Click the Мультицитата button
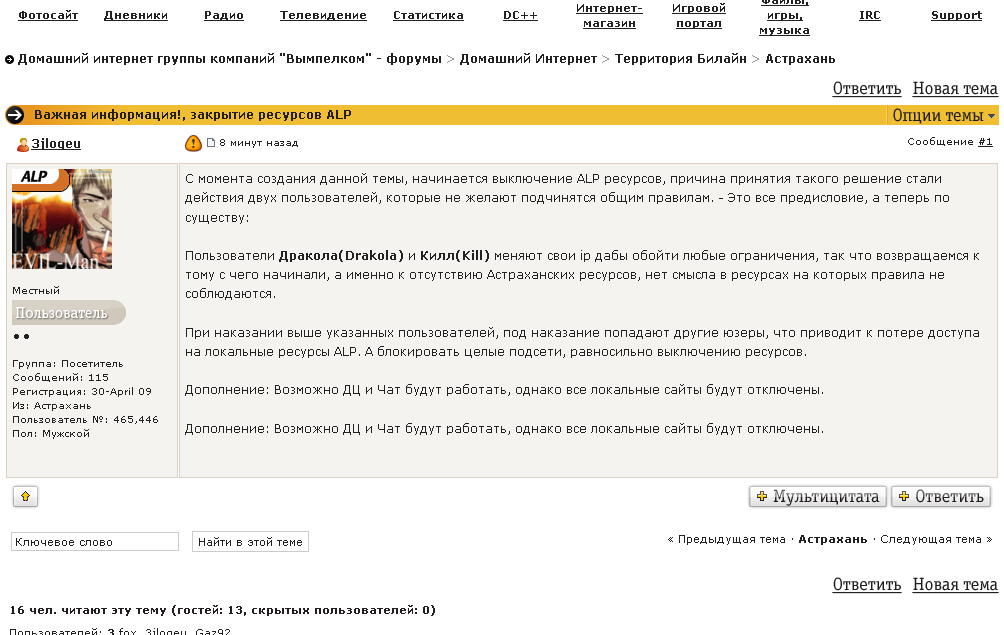 pos(818,497)
